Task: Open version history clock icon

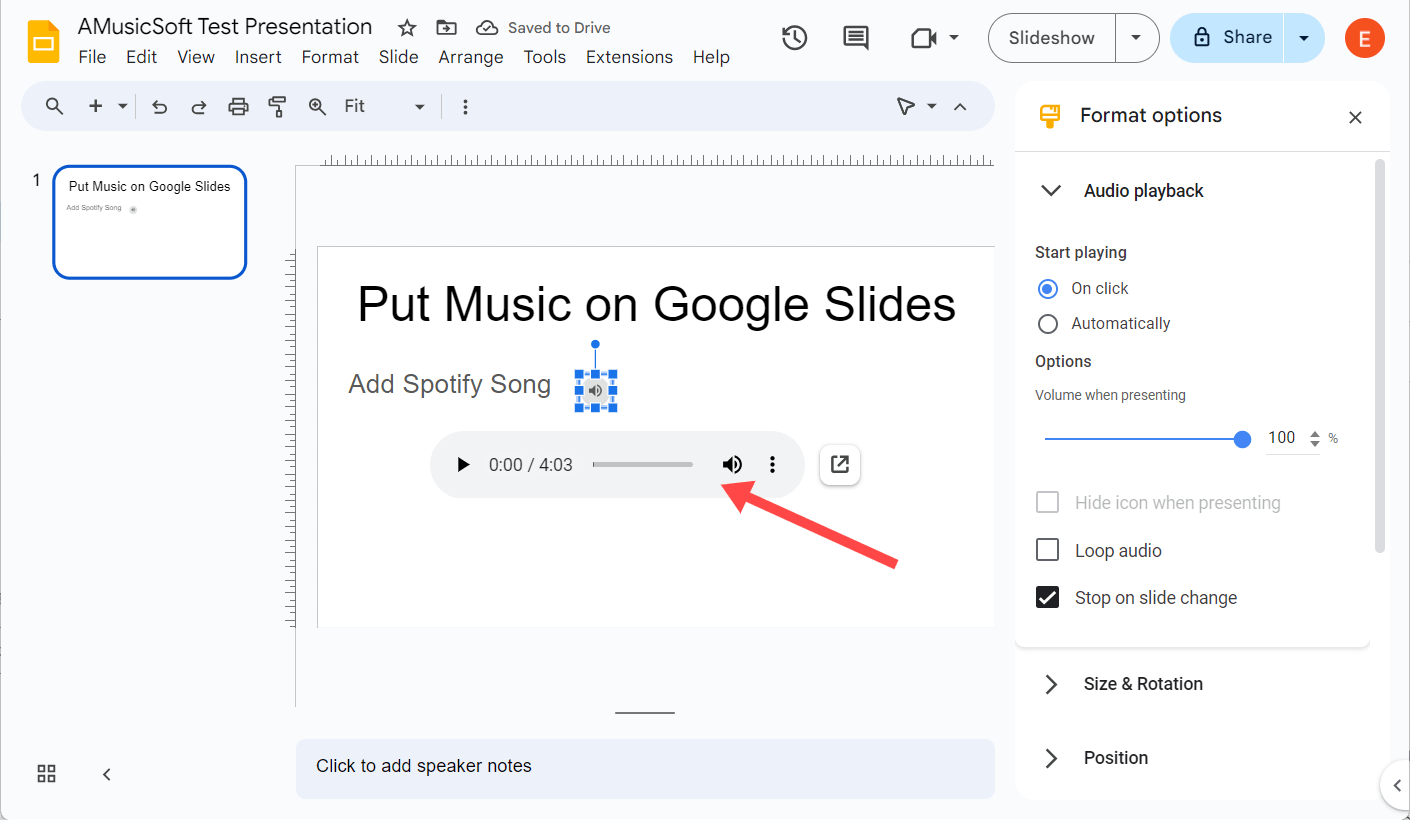Action: click(795, 38)
